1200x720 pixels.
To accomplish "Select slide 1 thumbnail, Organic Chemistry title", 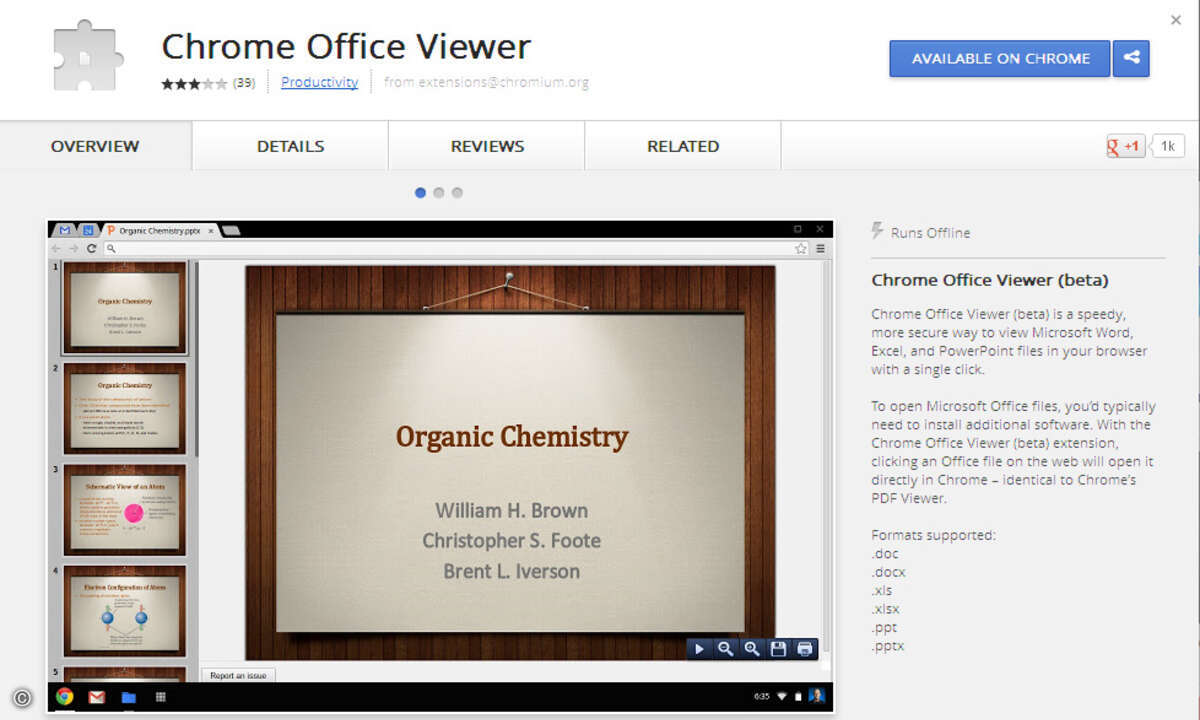I will (x=124, y=308).
